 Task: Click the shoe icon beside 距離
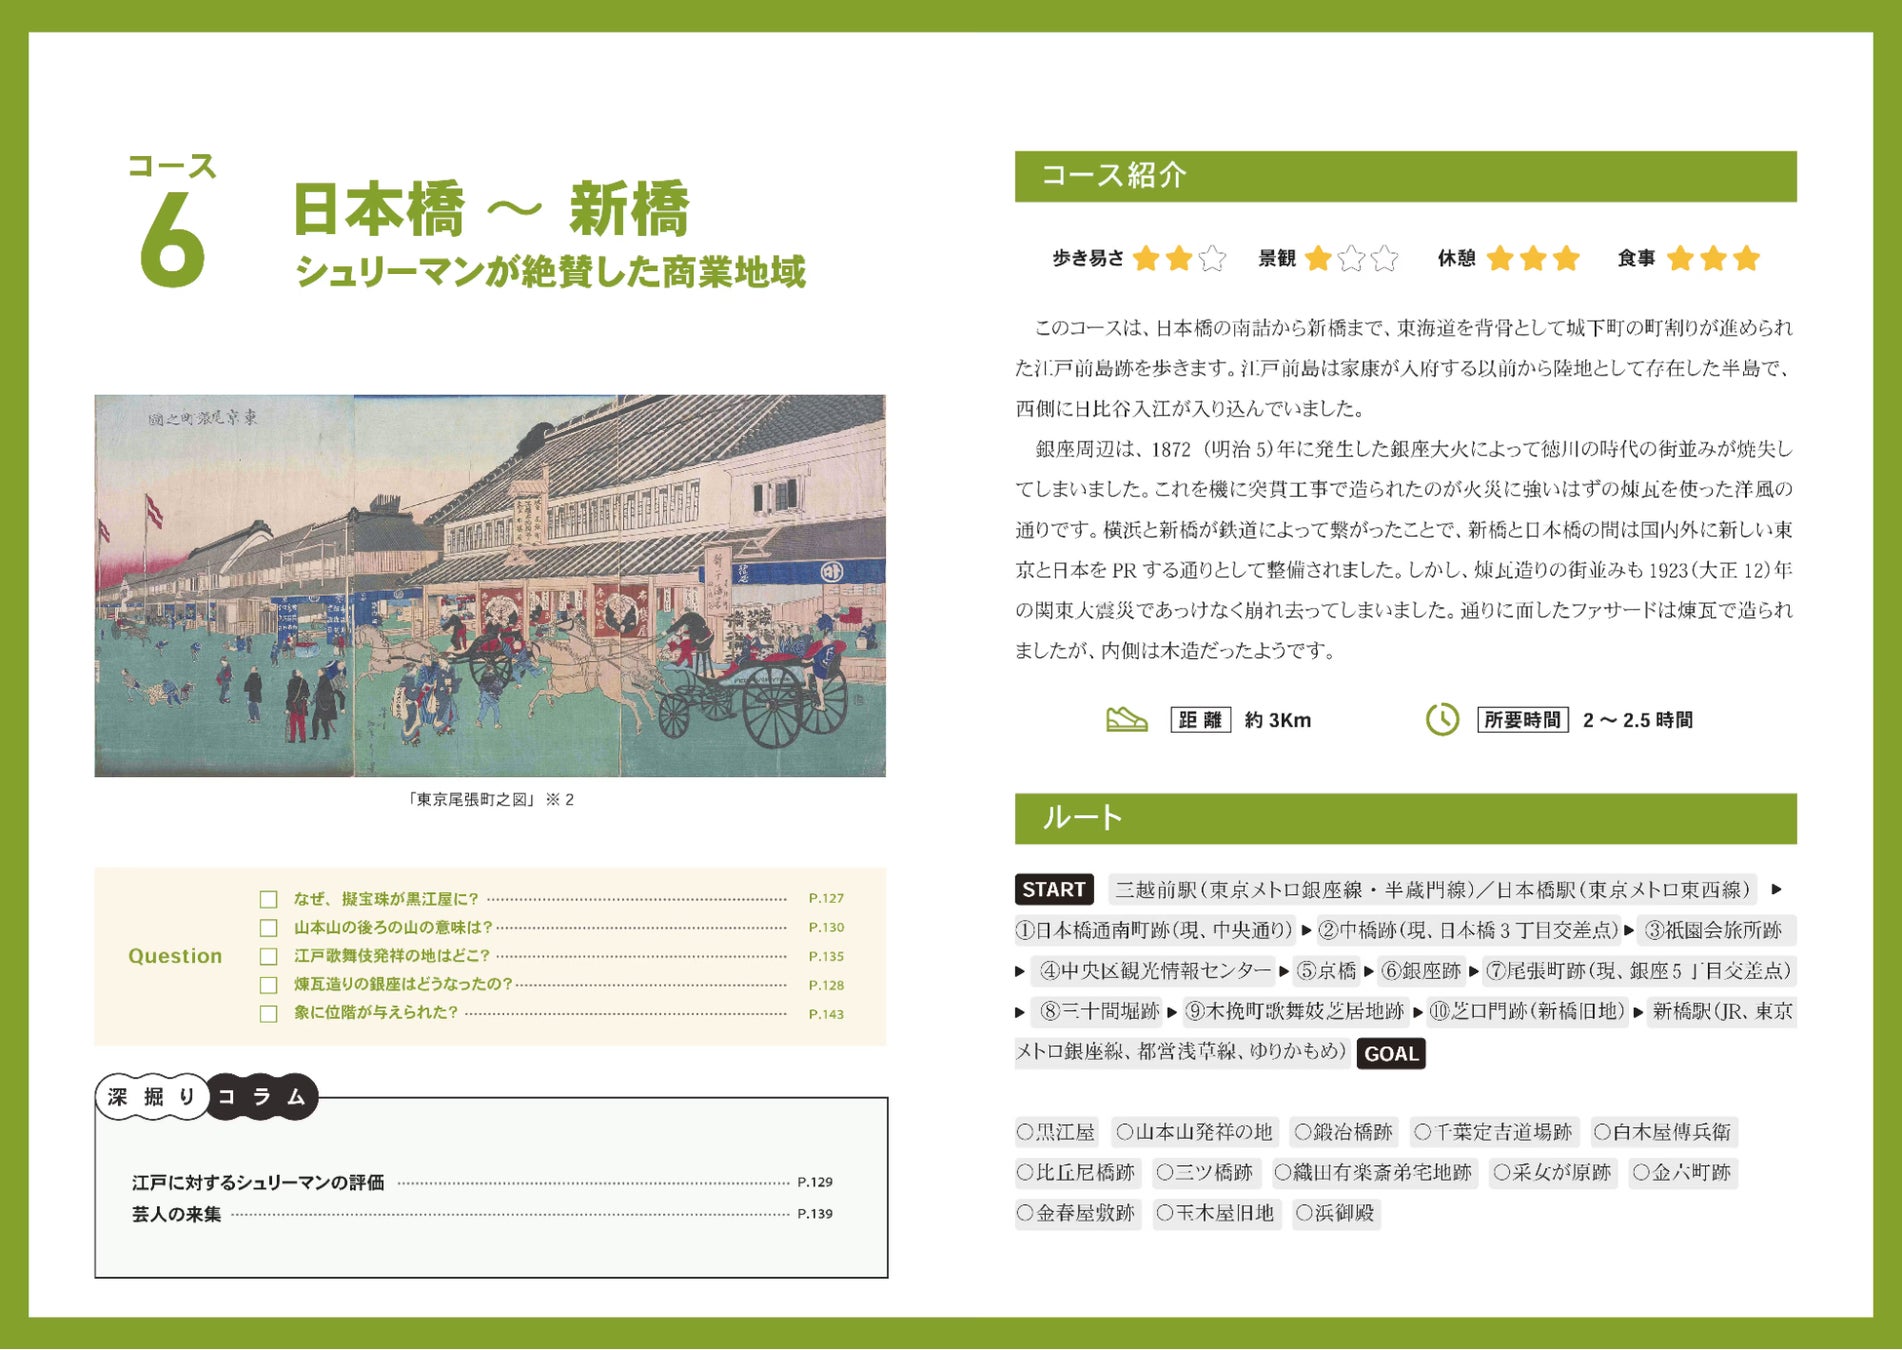[1126, 719]
